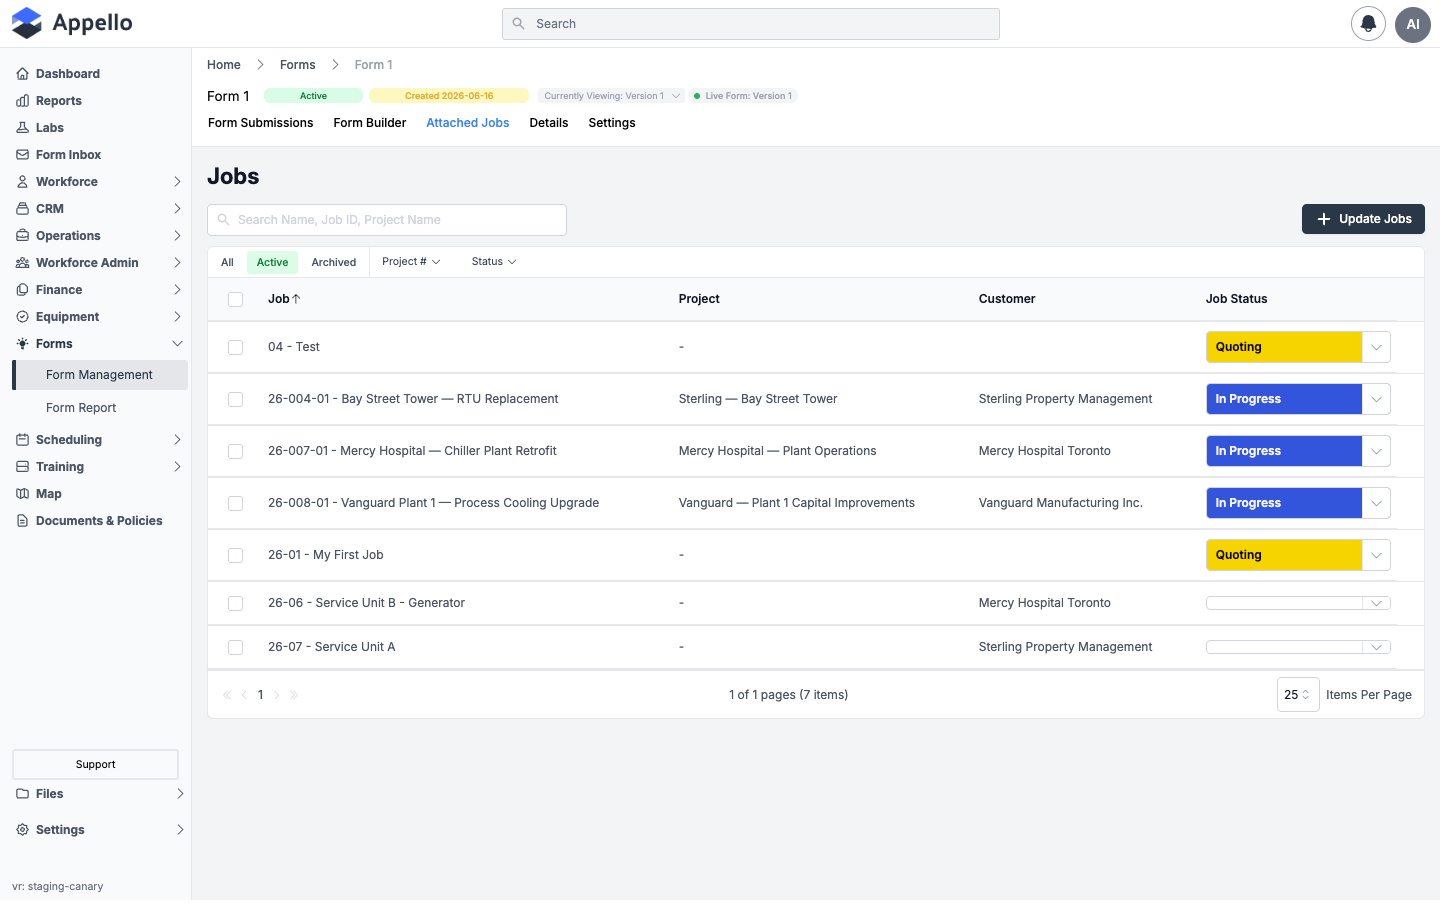Check the 26-01 My First Job row

coord(236,555)
